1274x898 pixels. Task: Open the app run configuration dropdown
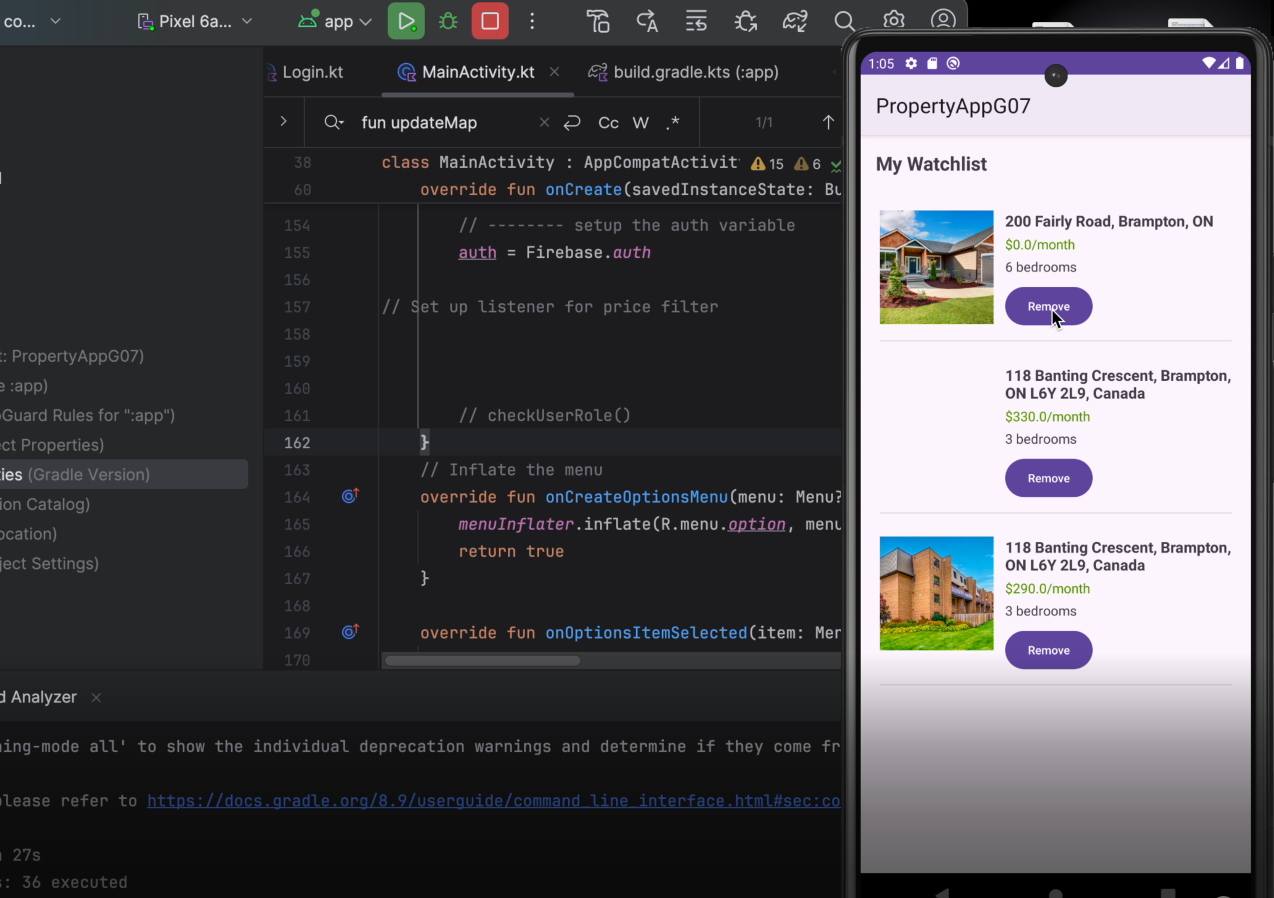tap(336, 21)
